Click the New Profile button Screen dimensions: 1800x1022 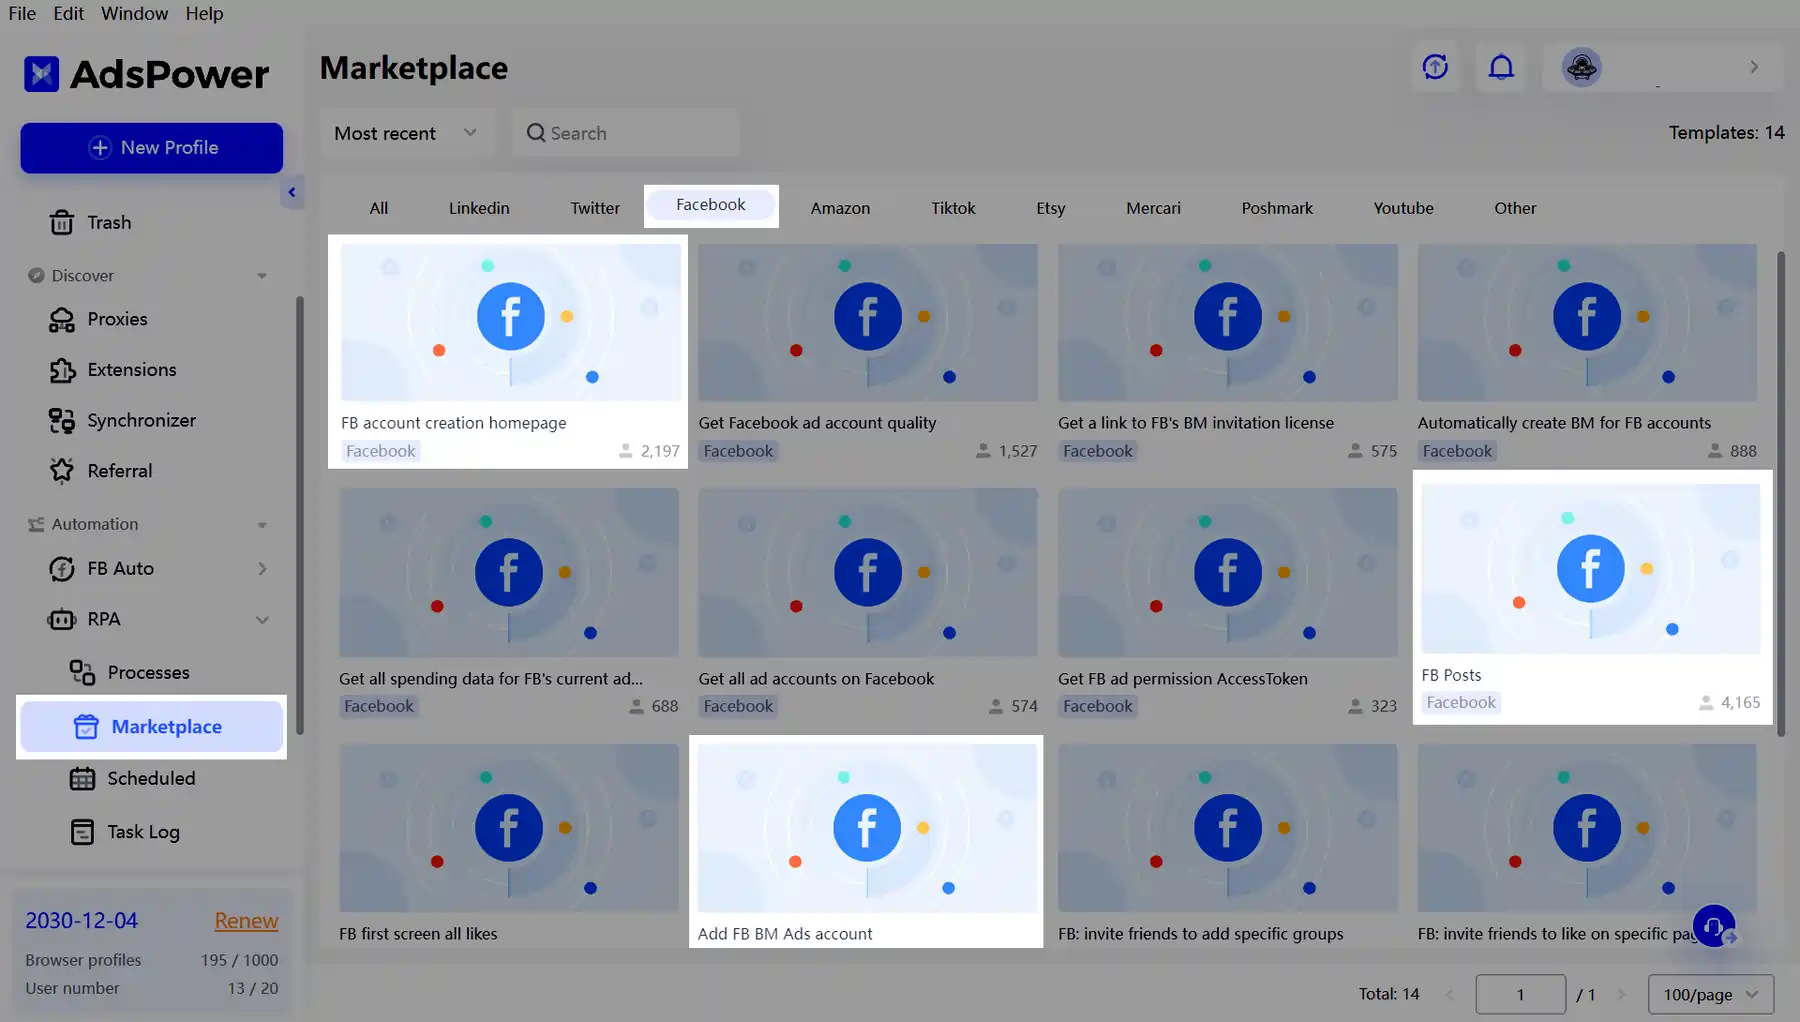click(152, 148)
